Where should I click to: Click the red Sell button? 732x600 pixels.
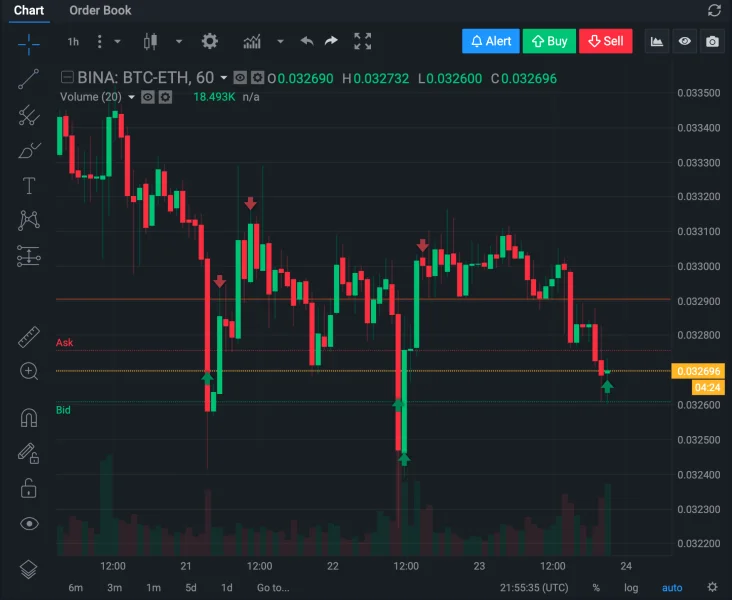tap(605, 41)
